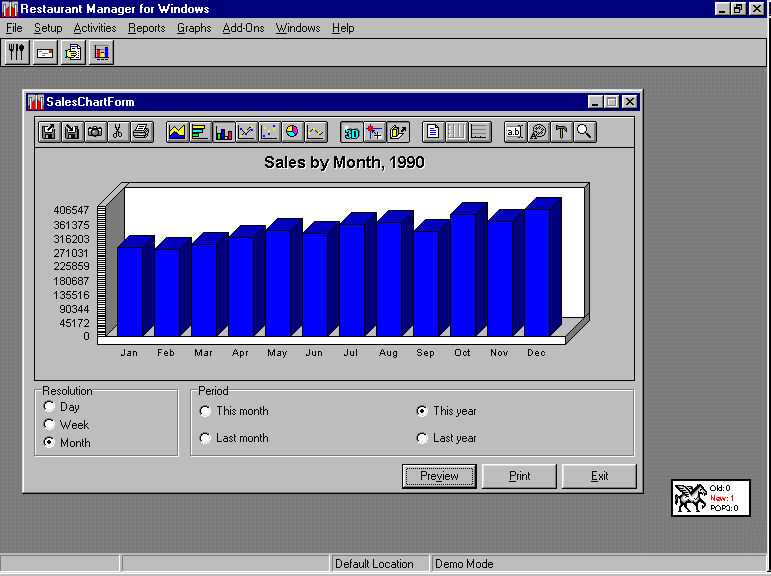
Task: Click the camera snapshot icon
Action: point(95,131)
